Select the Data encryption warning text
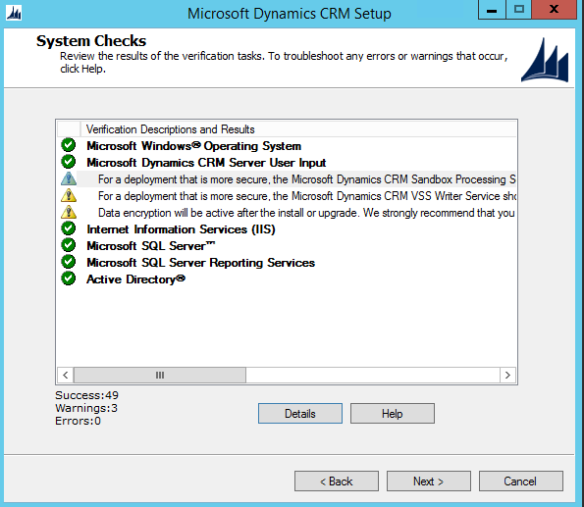This screenshot has height=507, width=584. click(307, 213)
